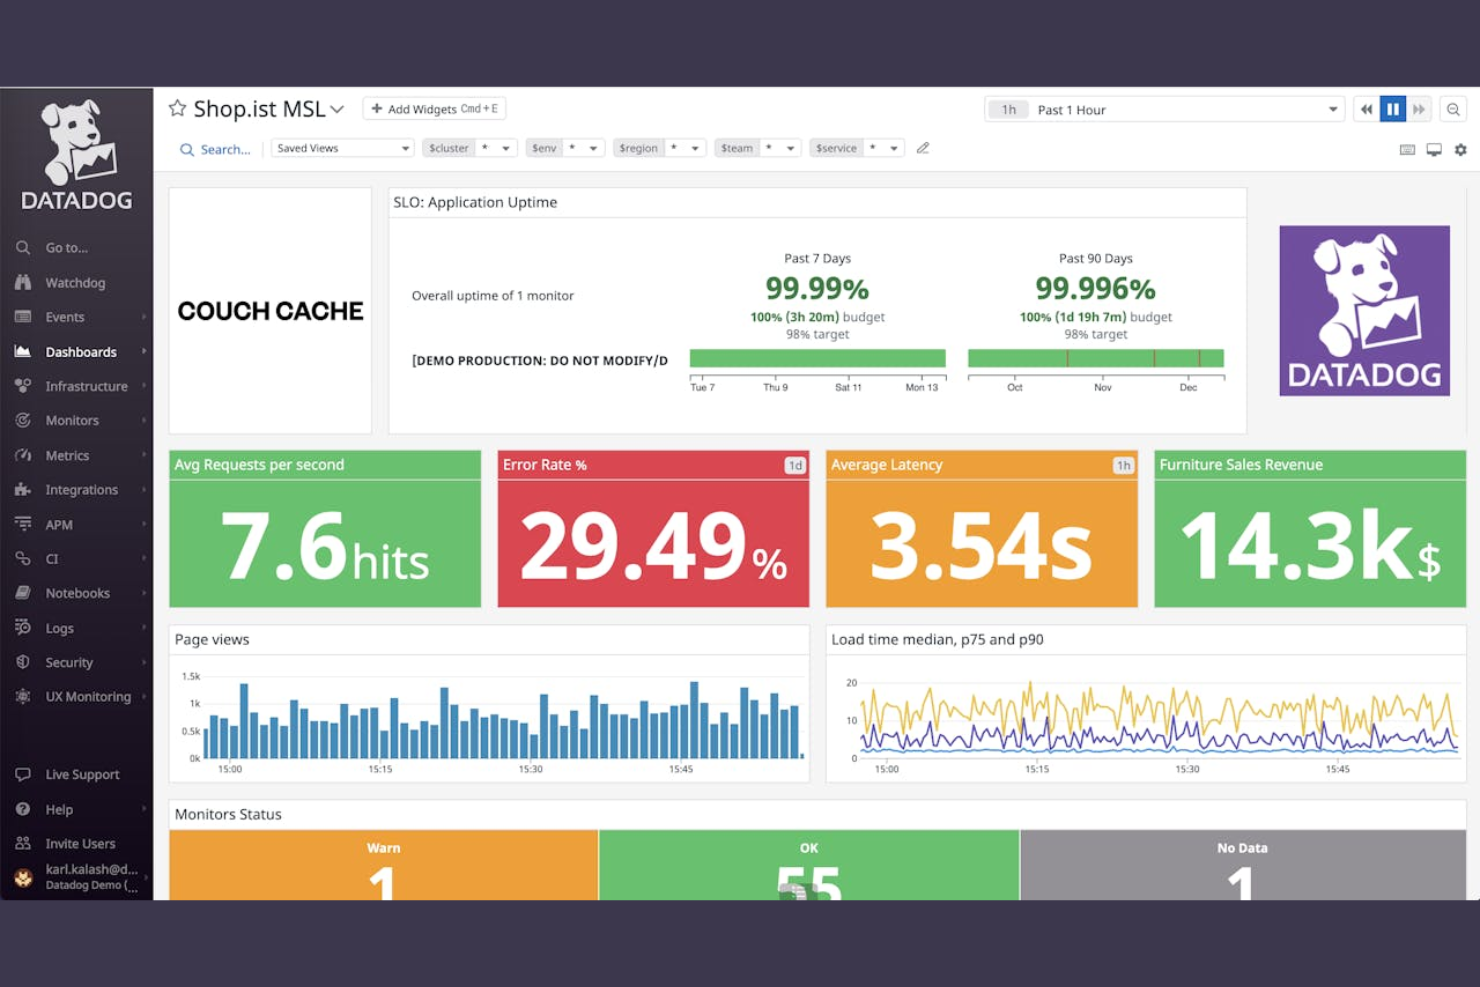This screenshot has height=987, width=1480.
Task: Open Live Support
Action: click(x=83, y=774)
